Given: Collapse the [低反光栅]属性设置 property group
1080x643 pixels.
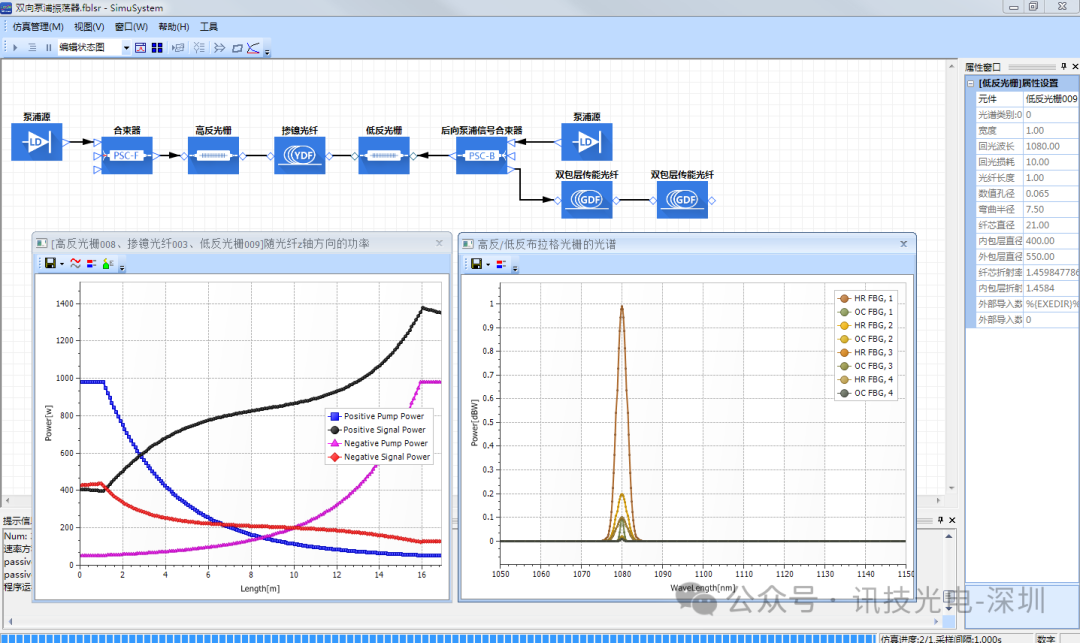Looking at the screenshot, I should [970, 83].
